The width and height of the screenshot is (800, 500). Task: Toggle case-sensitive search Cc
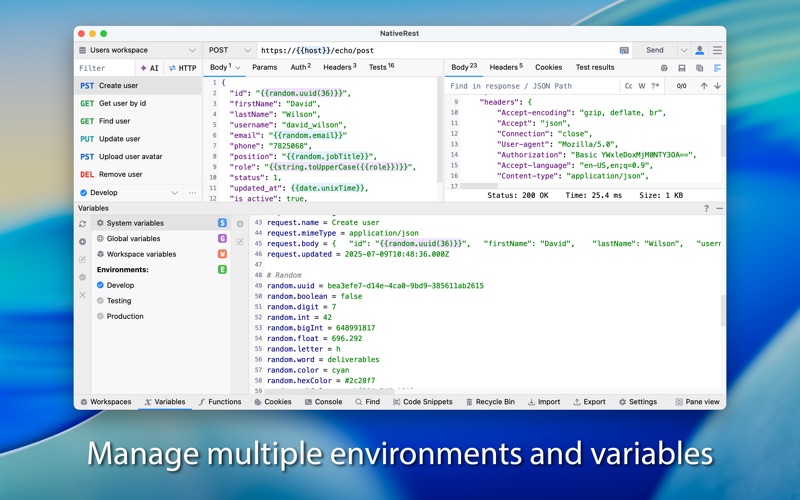pyautogui.click(x=629, y=86)
